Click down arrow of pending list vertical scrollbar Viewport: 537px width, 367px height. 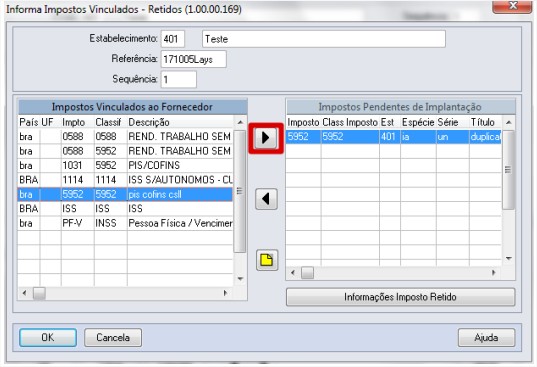[509, 258]
